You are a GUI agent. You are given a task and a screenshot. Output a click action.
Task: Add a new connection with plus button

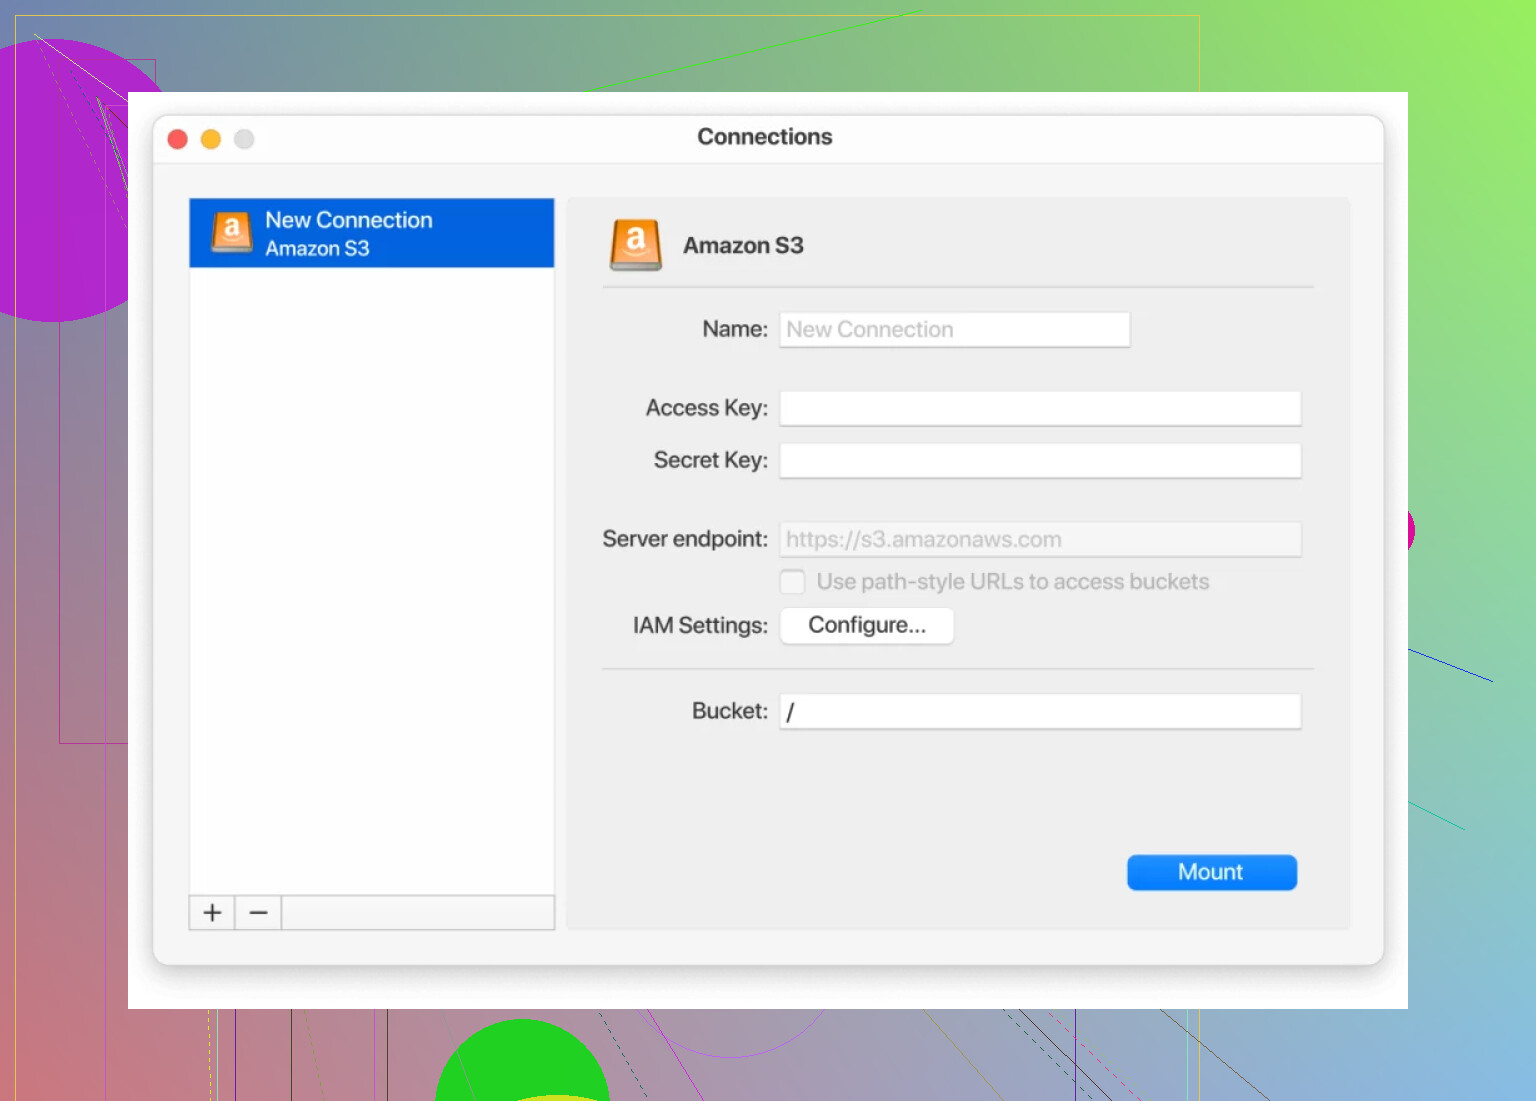point(212,913)
